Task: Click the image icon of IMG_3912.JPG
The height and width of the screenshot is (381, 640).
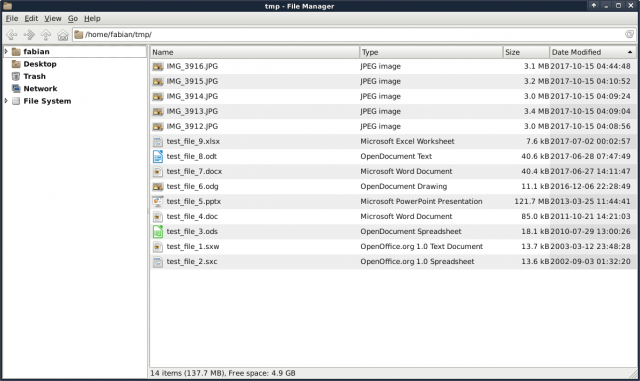Action: [x=158, y=126]
